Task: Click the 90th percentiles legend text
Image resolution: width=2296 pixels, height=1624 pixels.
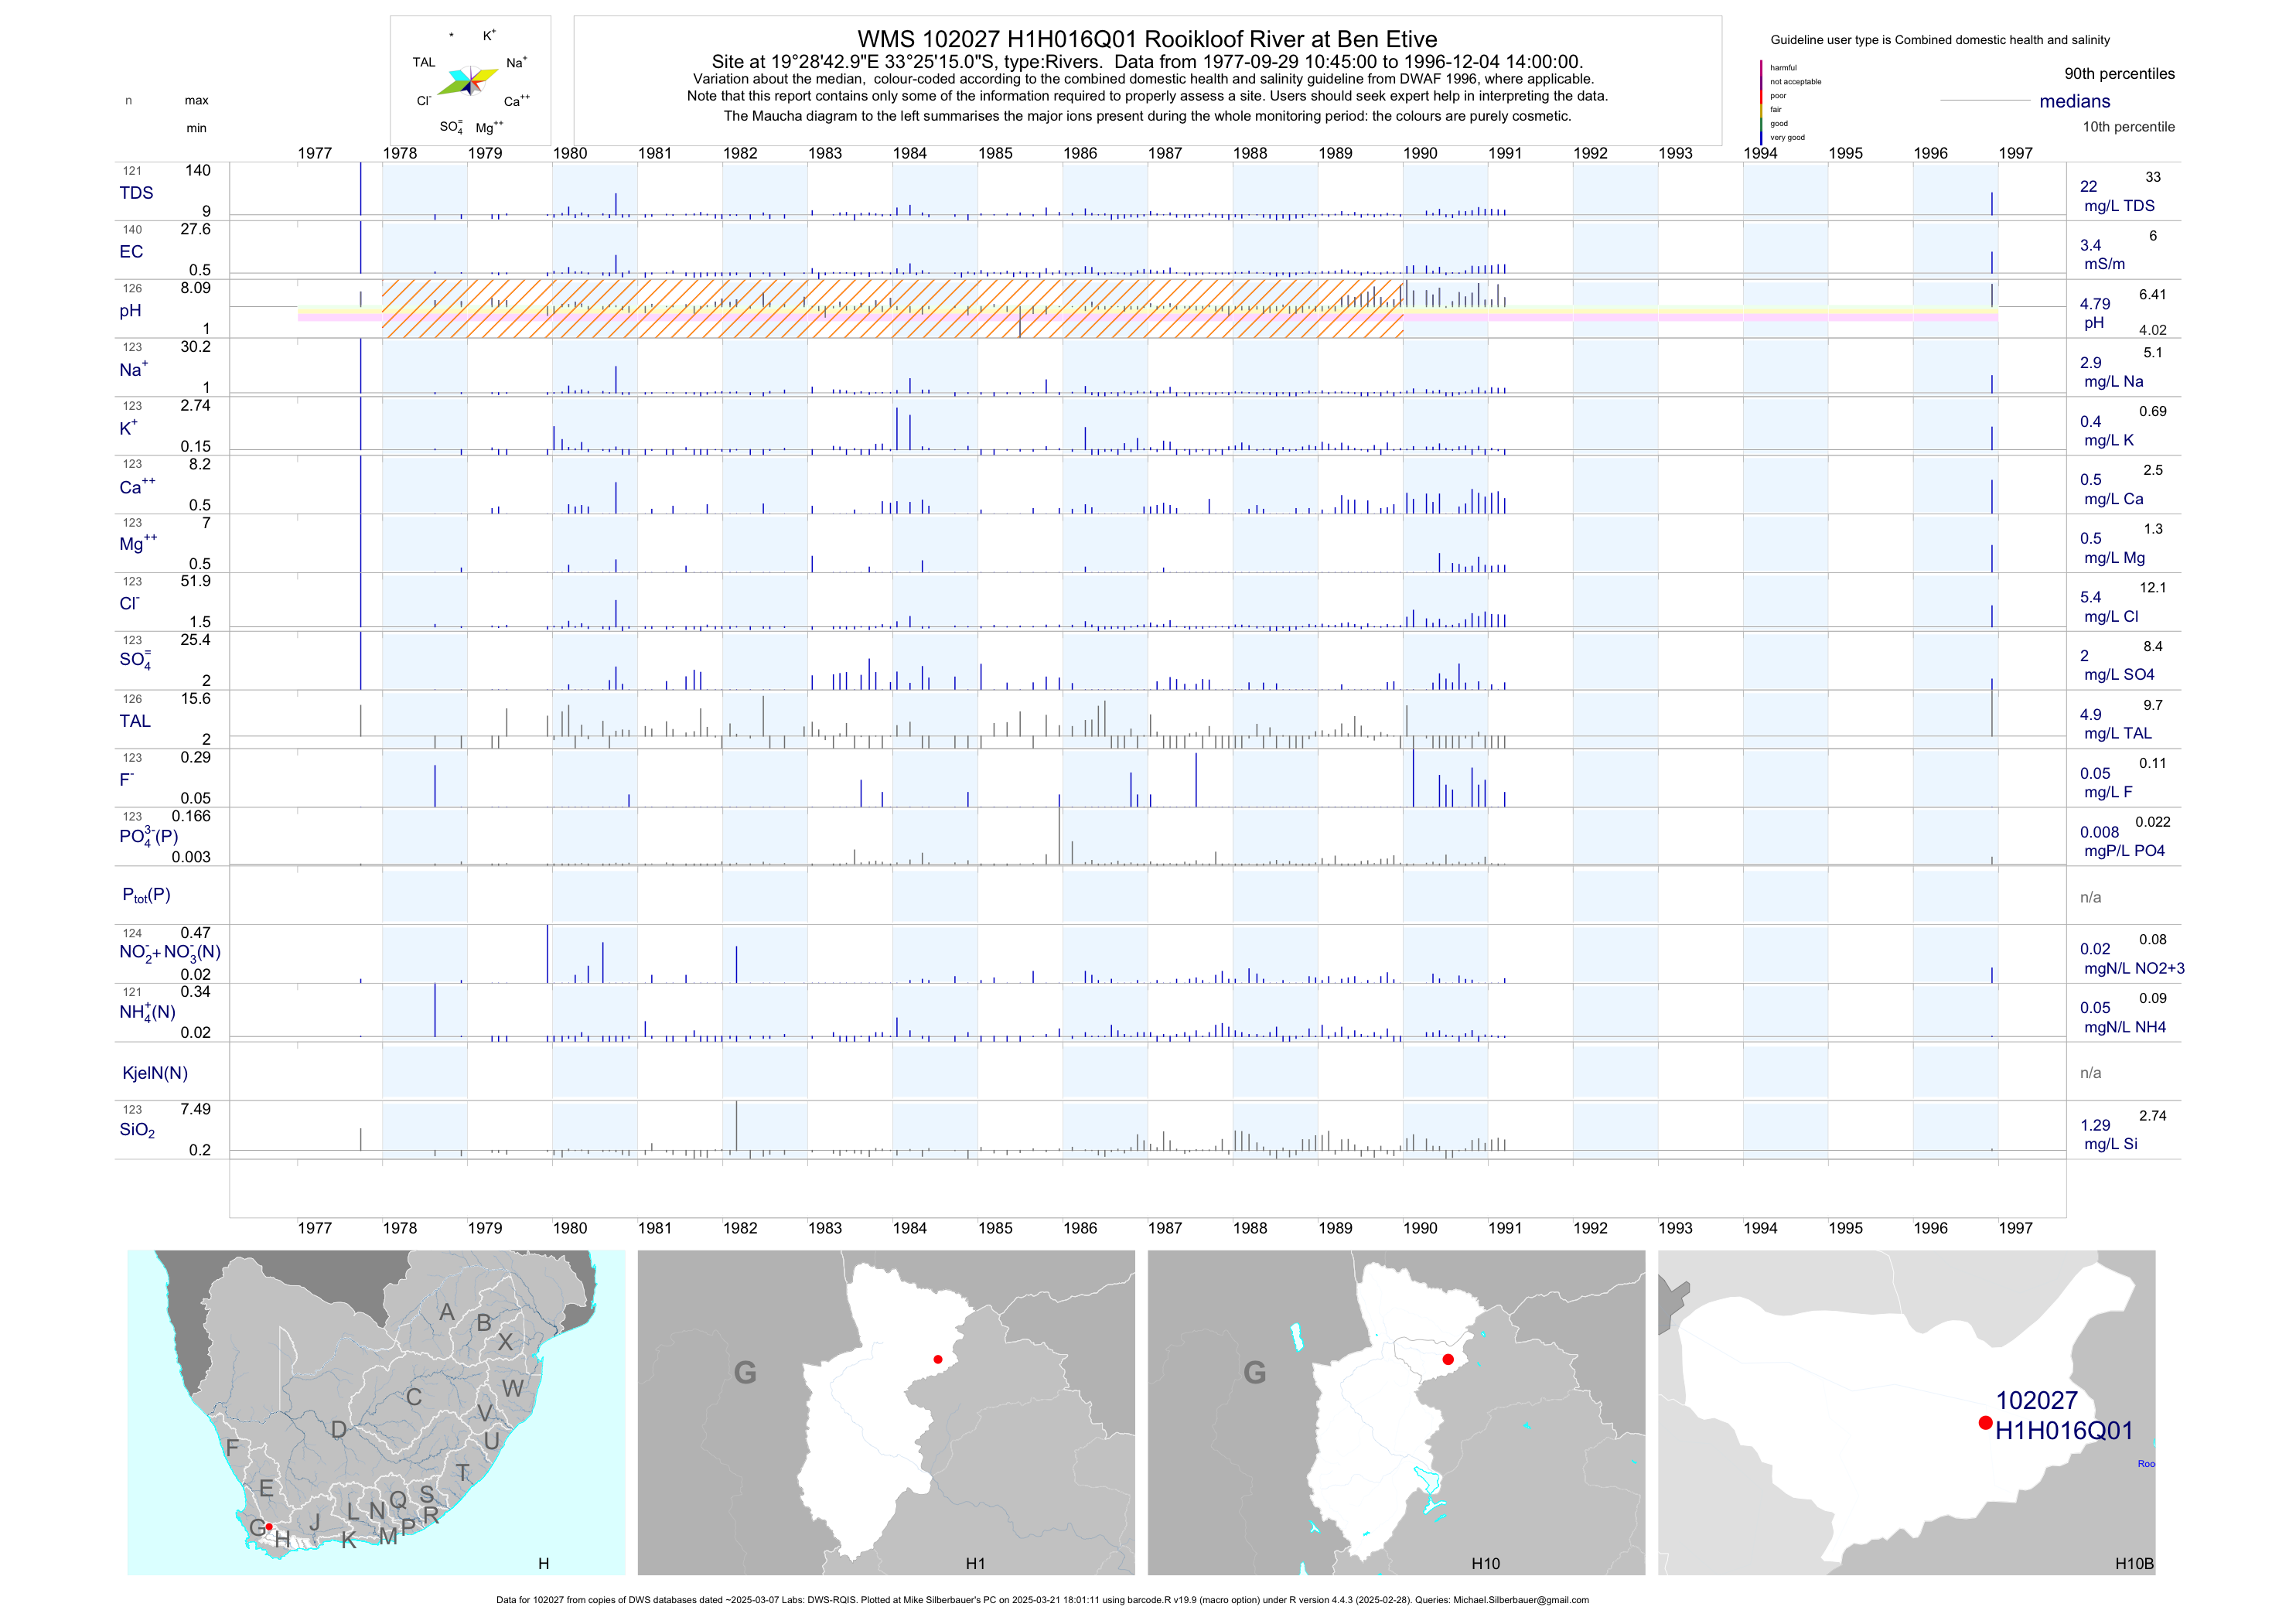Action: click(2119, 74)
